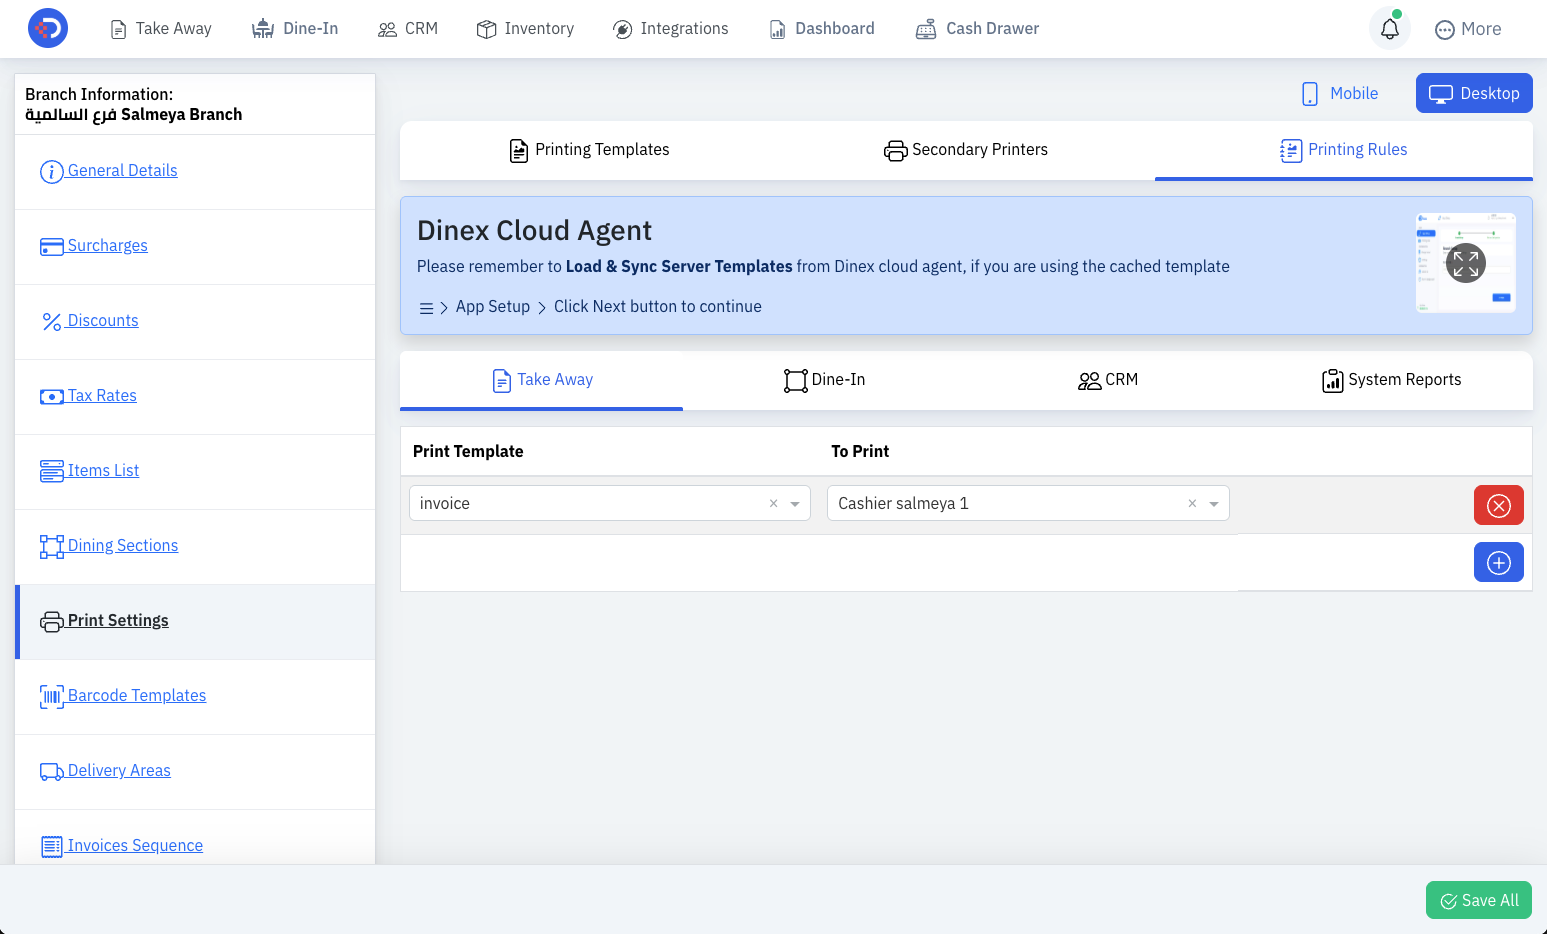Viewport: 1547px width, 934px height.
Task: Add a new printing rule row
Action: (x=1499, y=562)
